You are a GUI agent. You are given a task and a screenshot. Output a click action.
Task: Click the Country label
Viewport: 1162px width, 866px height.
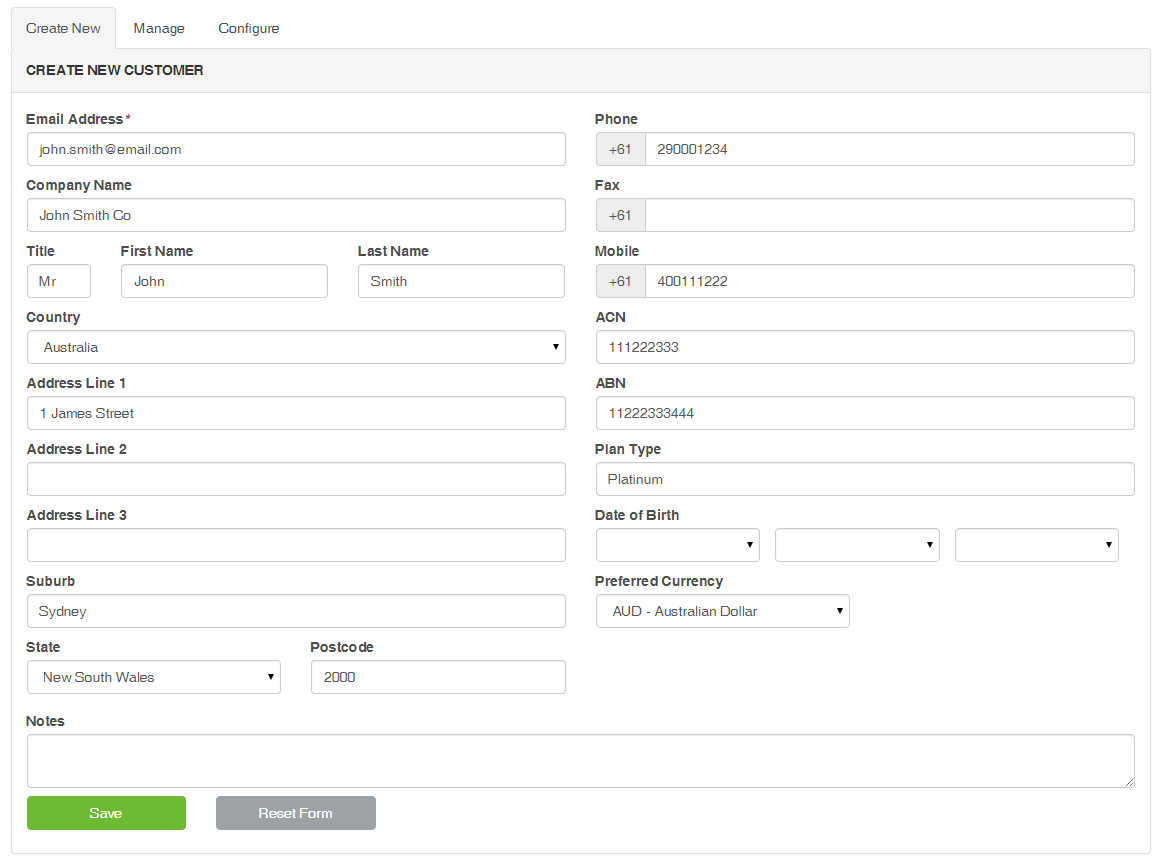tap(53, 317)
